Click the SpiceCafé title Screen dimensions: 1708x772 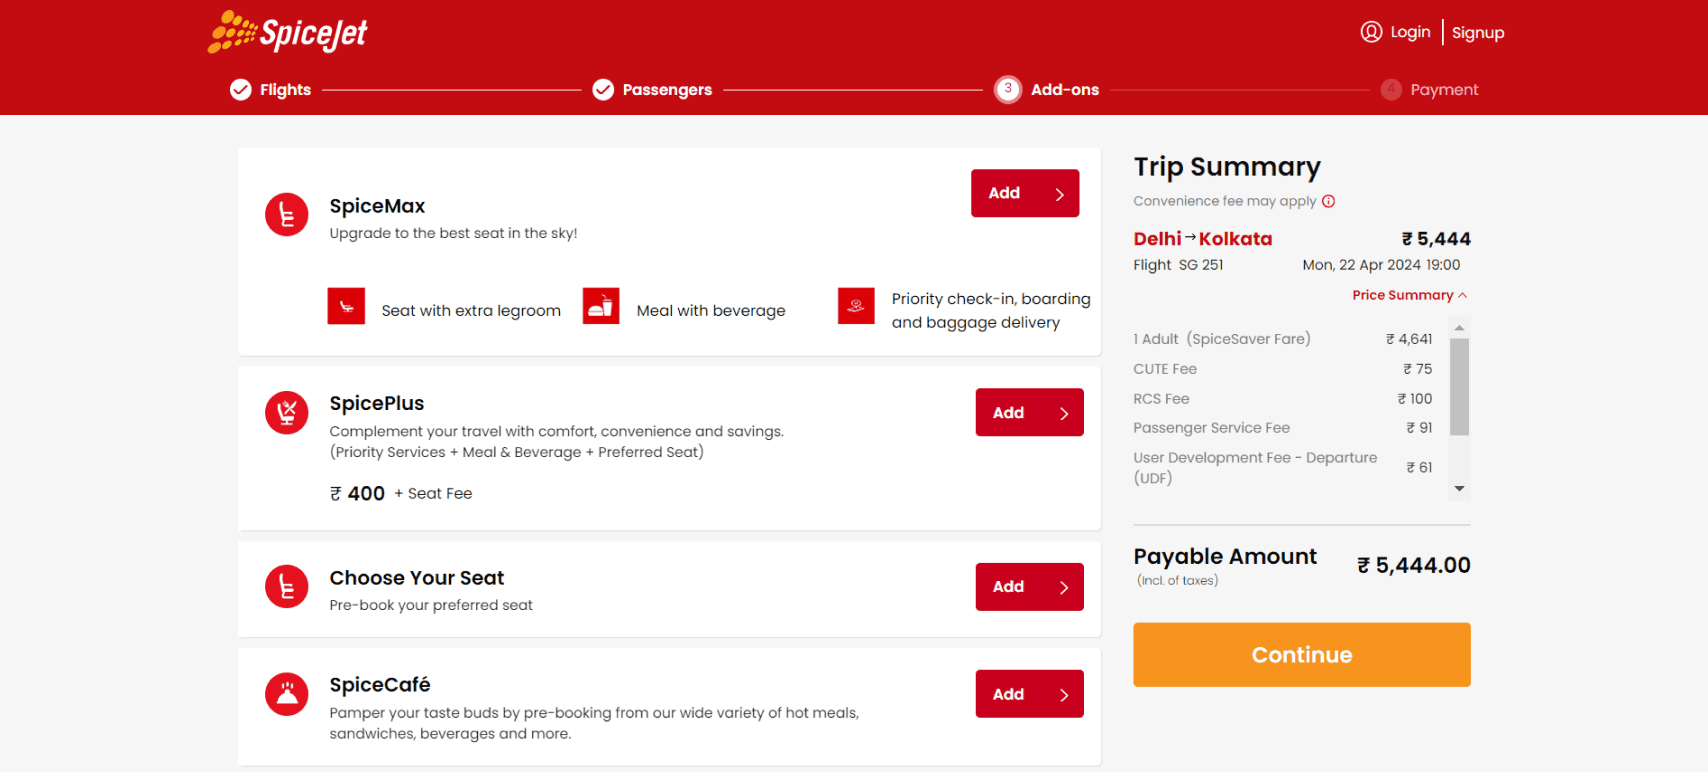(380, 685)
